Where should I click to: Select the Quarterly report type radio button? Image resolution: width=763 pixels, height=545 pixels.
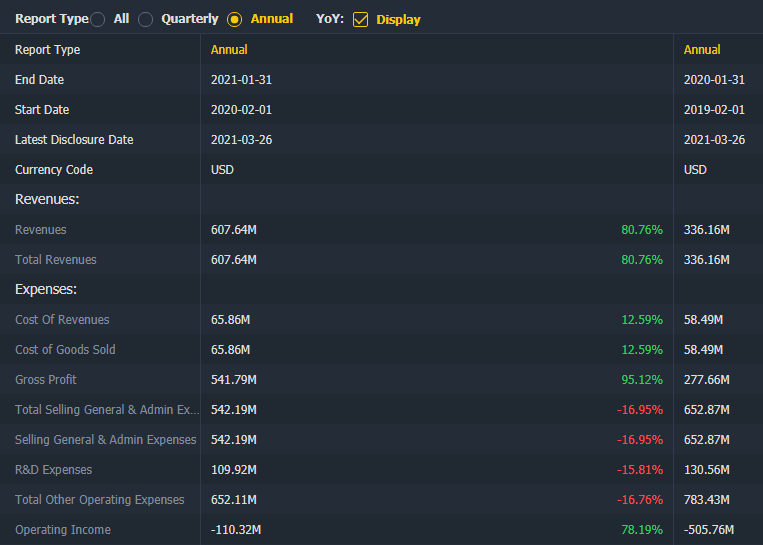coord(145,19)
